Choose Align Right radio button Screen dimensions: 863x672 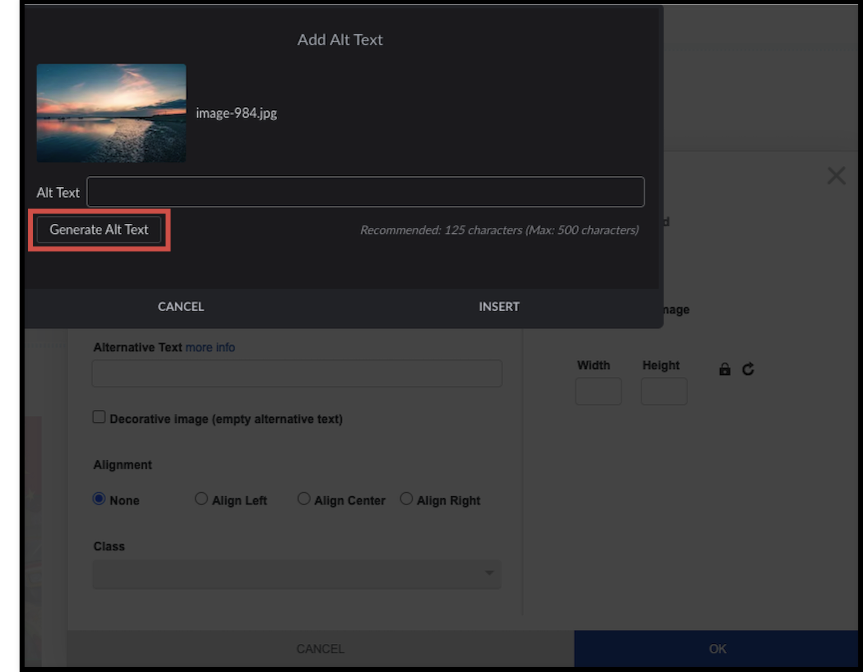[406, 499]
